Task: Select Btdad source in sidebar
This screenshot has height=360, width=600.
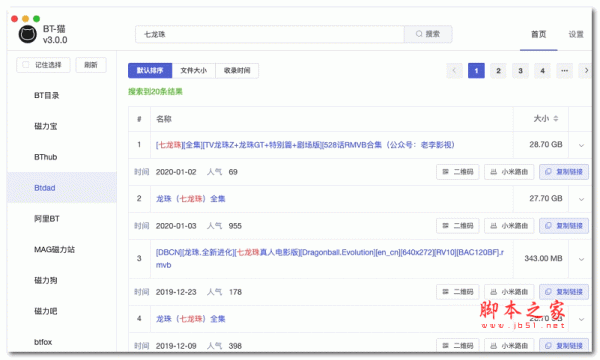Action: [62, 187]
